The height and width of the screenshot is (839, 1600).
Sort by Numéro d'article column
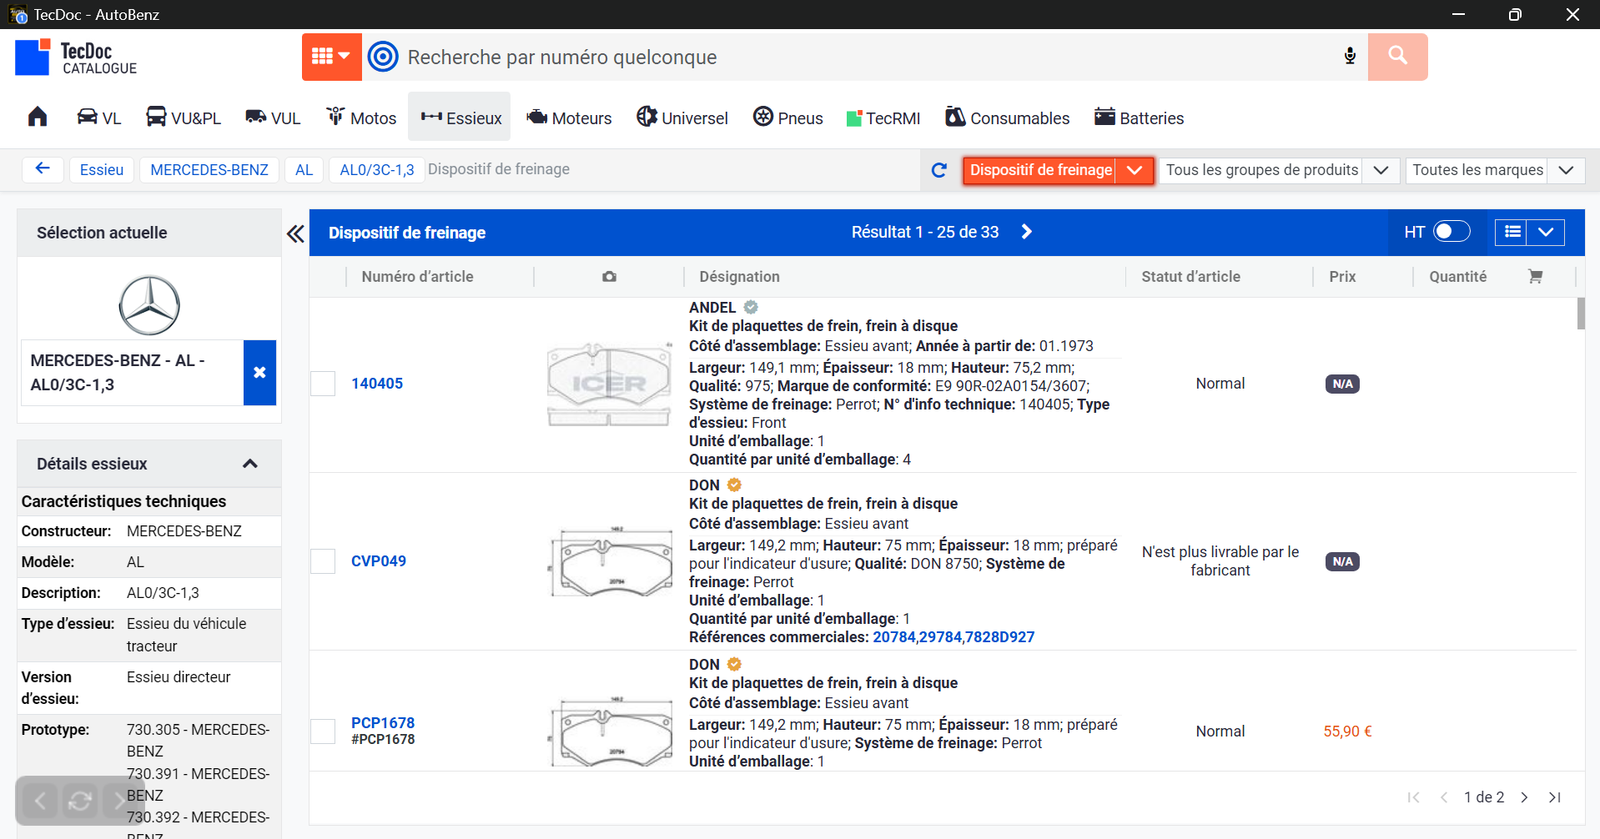(418, 277)
